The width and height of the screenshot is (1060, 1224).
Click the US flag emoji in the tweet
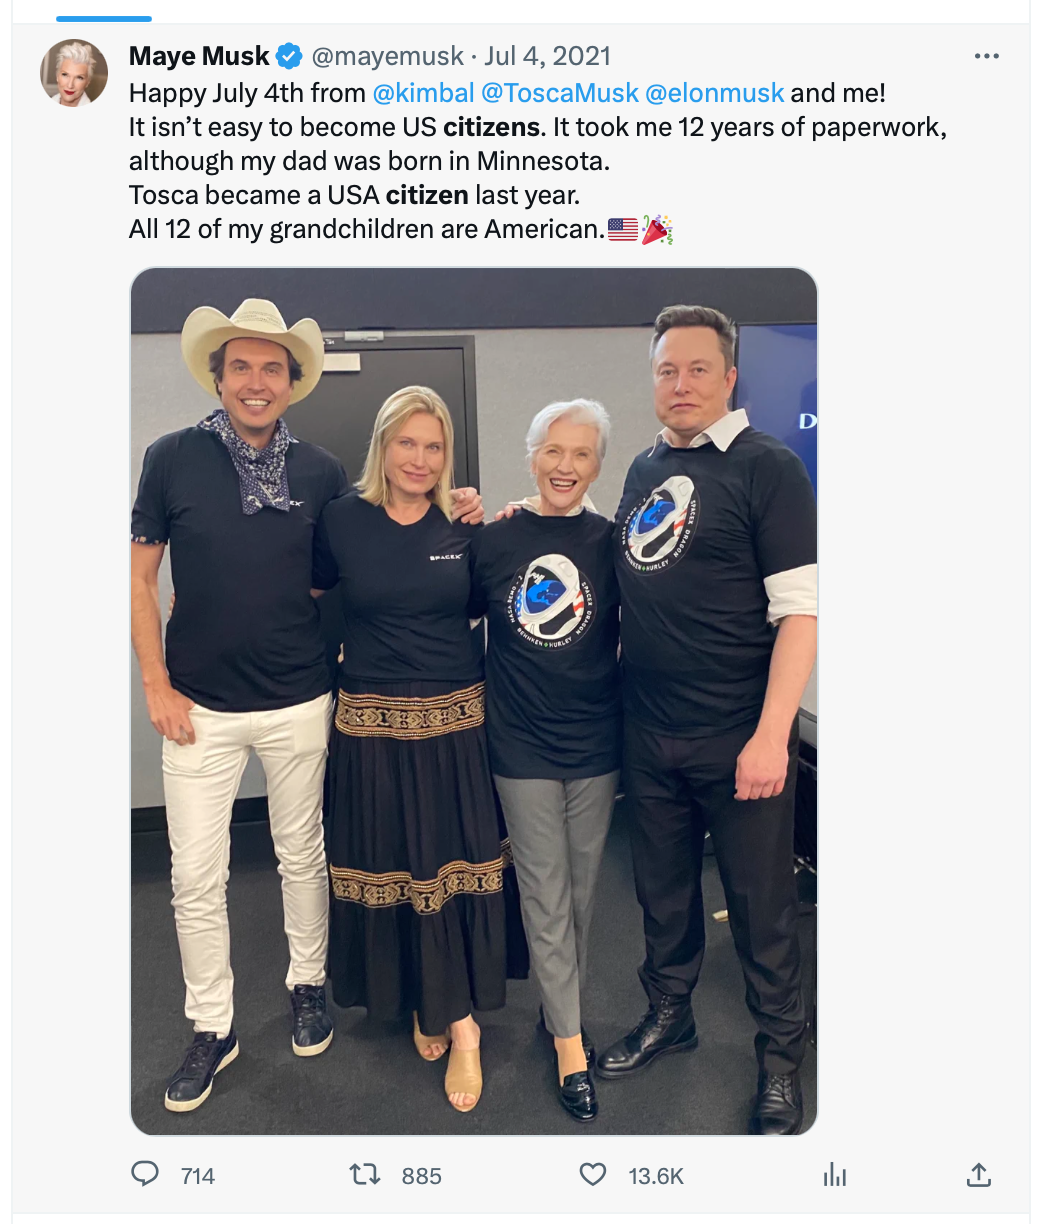tap(623, 230)
